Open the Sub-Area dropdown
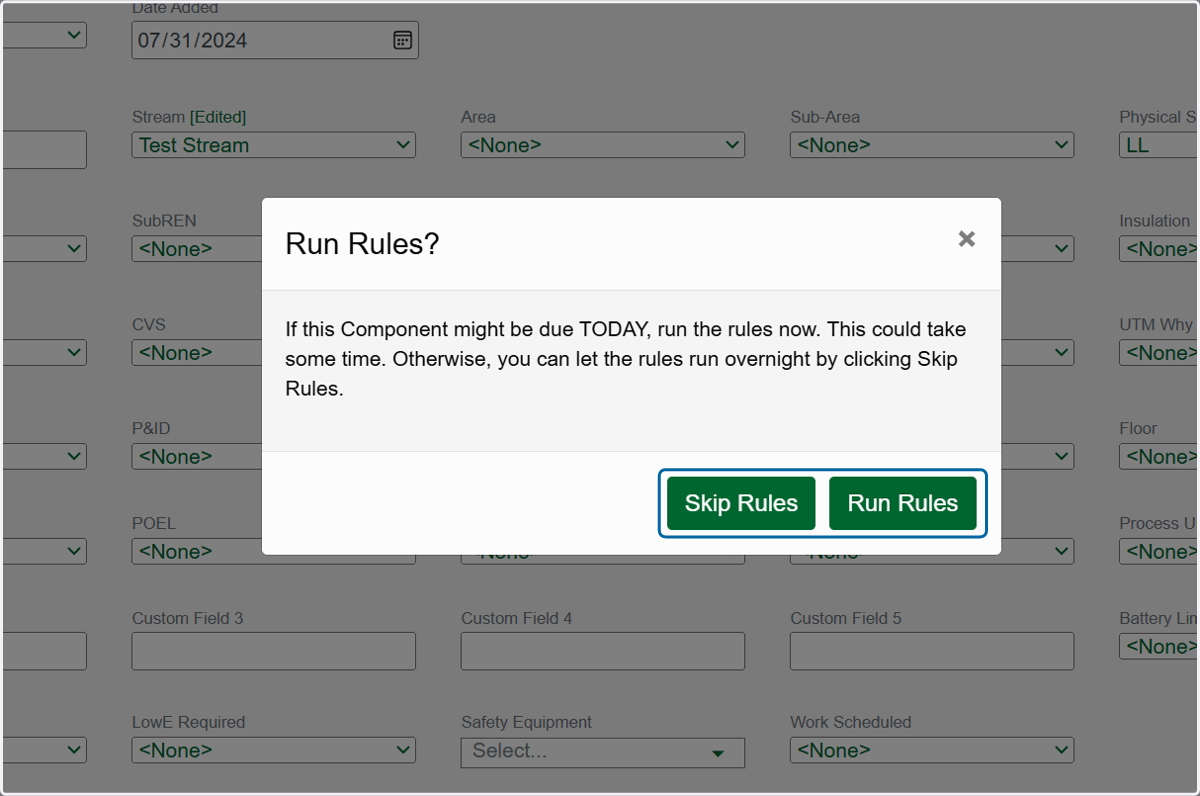The height and width of the screenshot is (796, 1200). 932,145
